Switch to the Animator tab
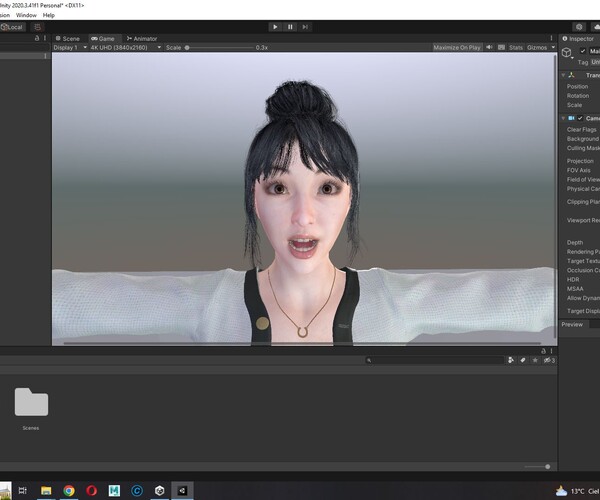 pyautogui.click(x=142, y=39)
